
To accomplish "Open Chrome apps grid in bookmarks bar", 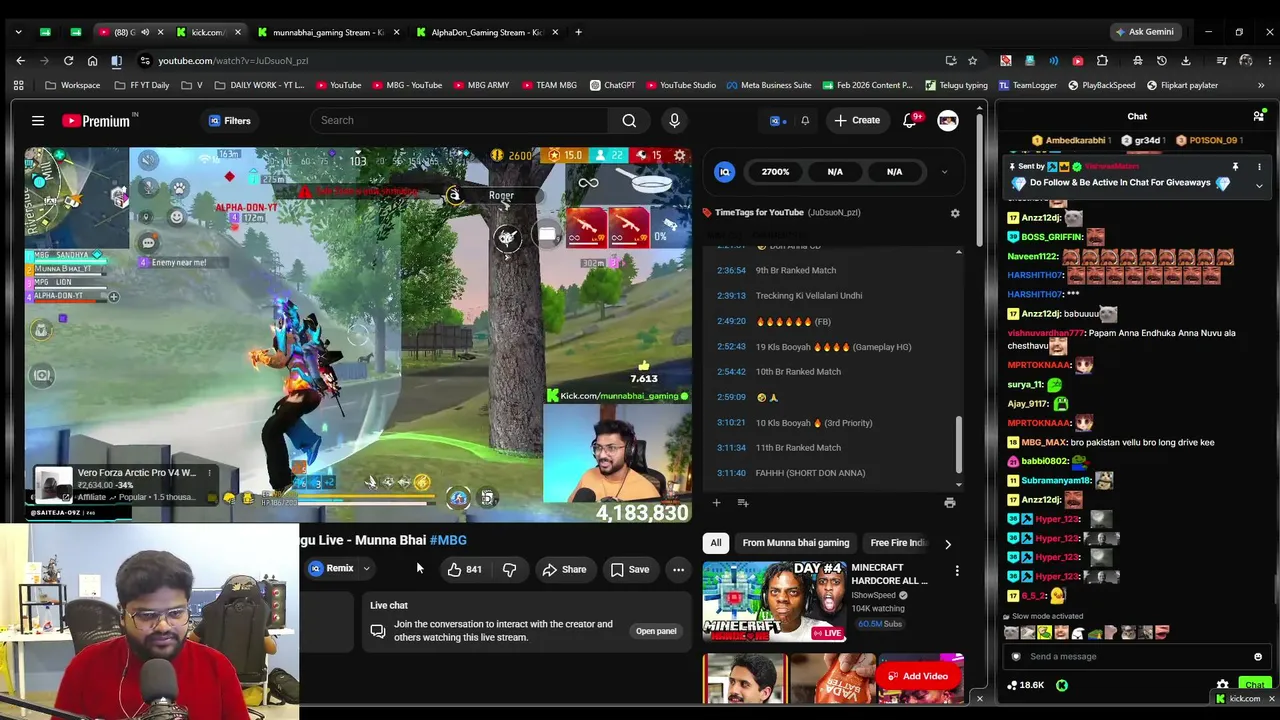I will [x=18, y=85].
